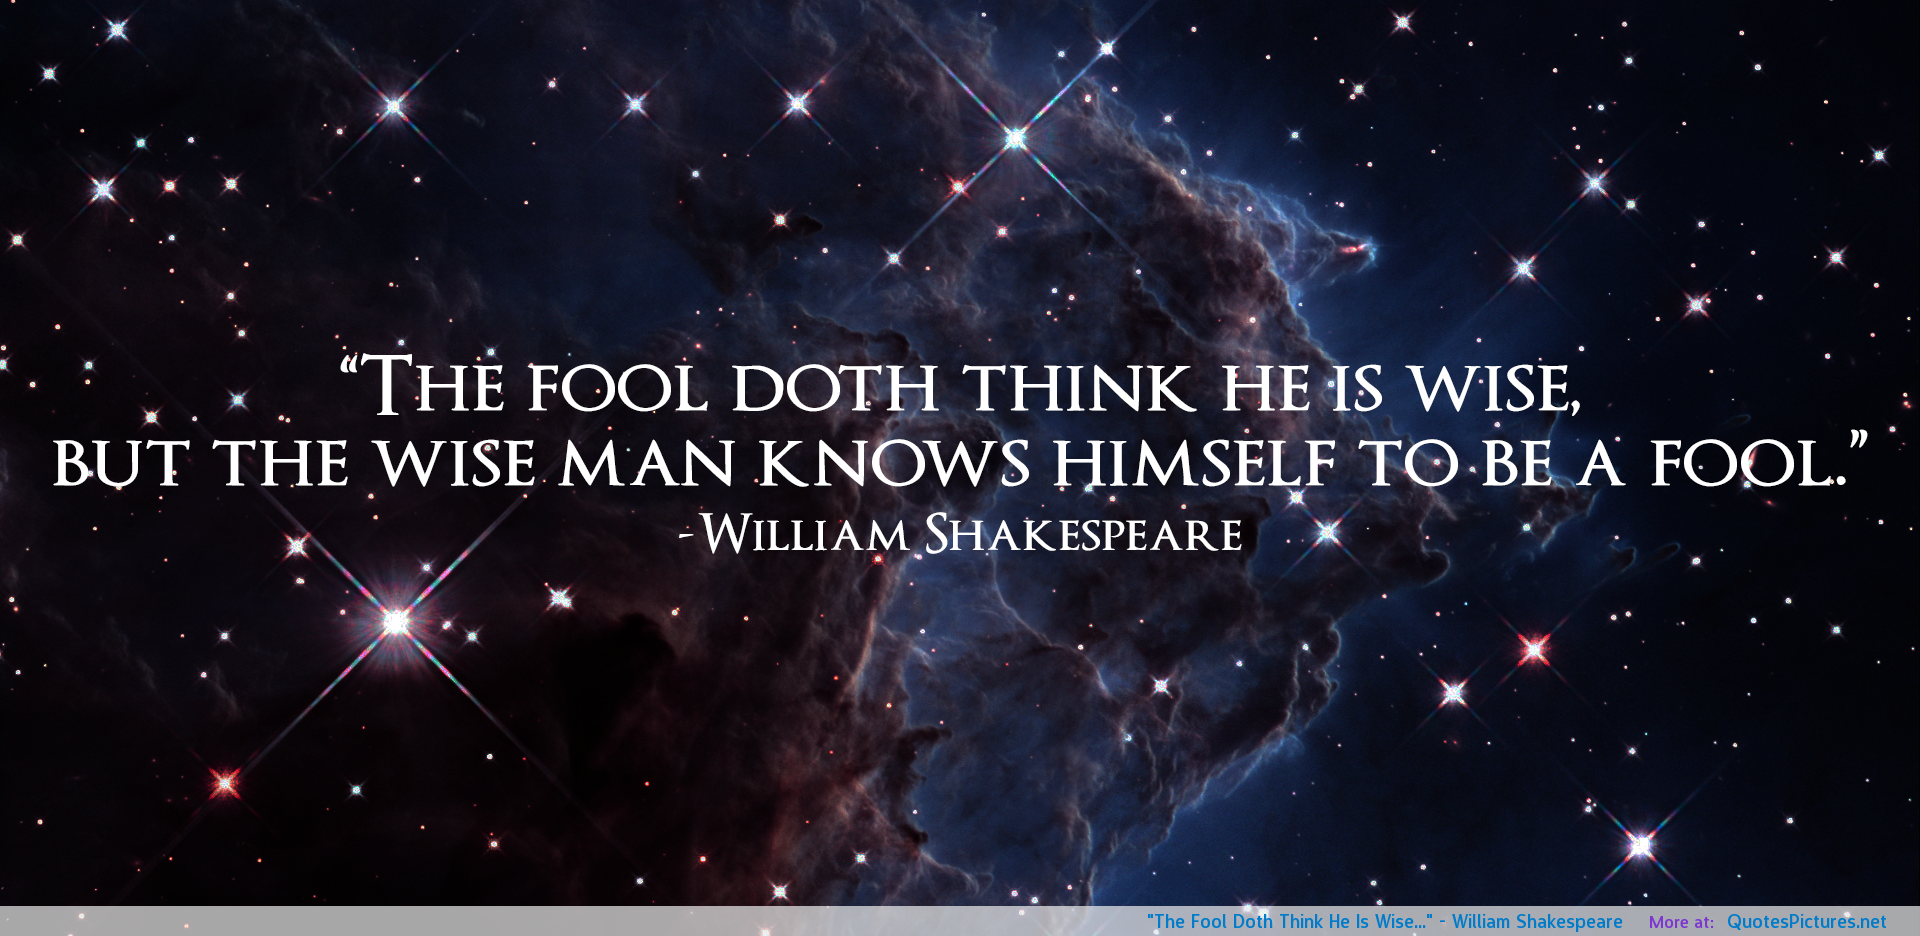Click the large bright star at lower left
This screenshot has height=936, width=1920.
tap(396, 622)
